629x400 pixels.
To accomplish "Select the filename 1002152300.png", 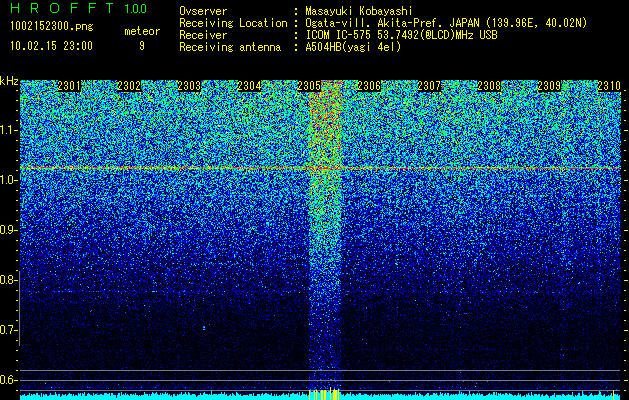I will coord(52,26).
